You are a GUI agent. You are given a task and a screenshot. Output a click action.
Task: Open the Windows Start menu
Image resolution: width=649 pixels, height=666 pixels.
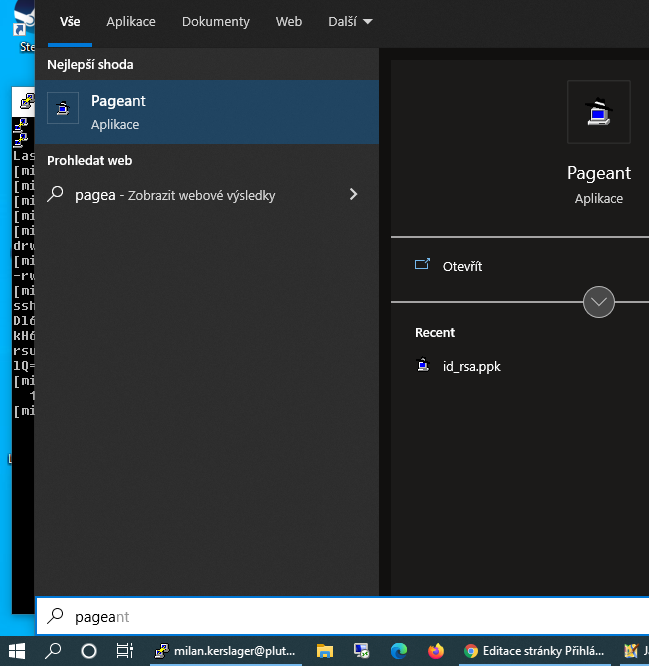tap(17, 651)
